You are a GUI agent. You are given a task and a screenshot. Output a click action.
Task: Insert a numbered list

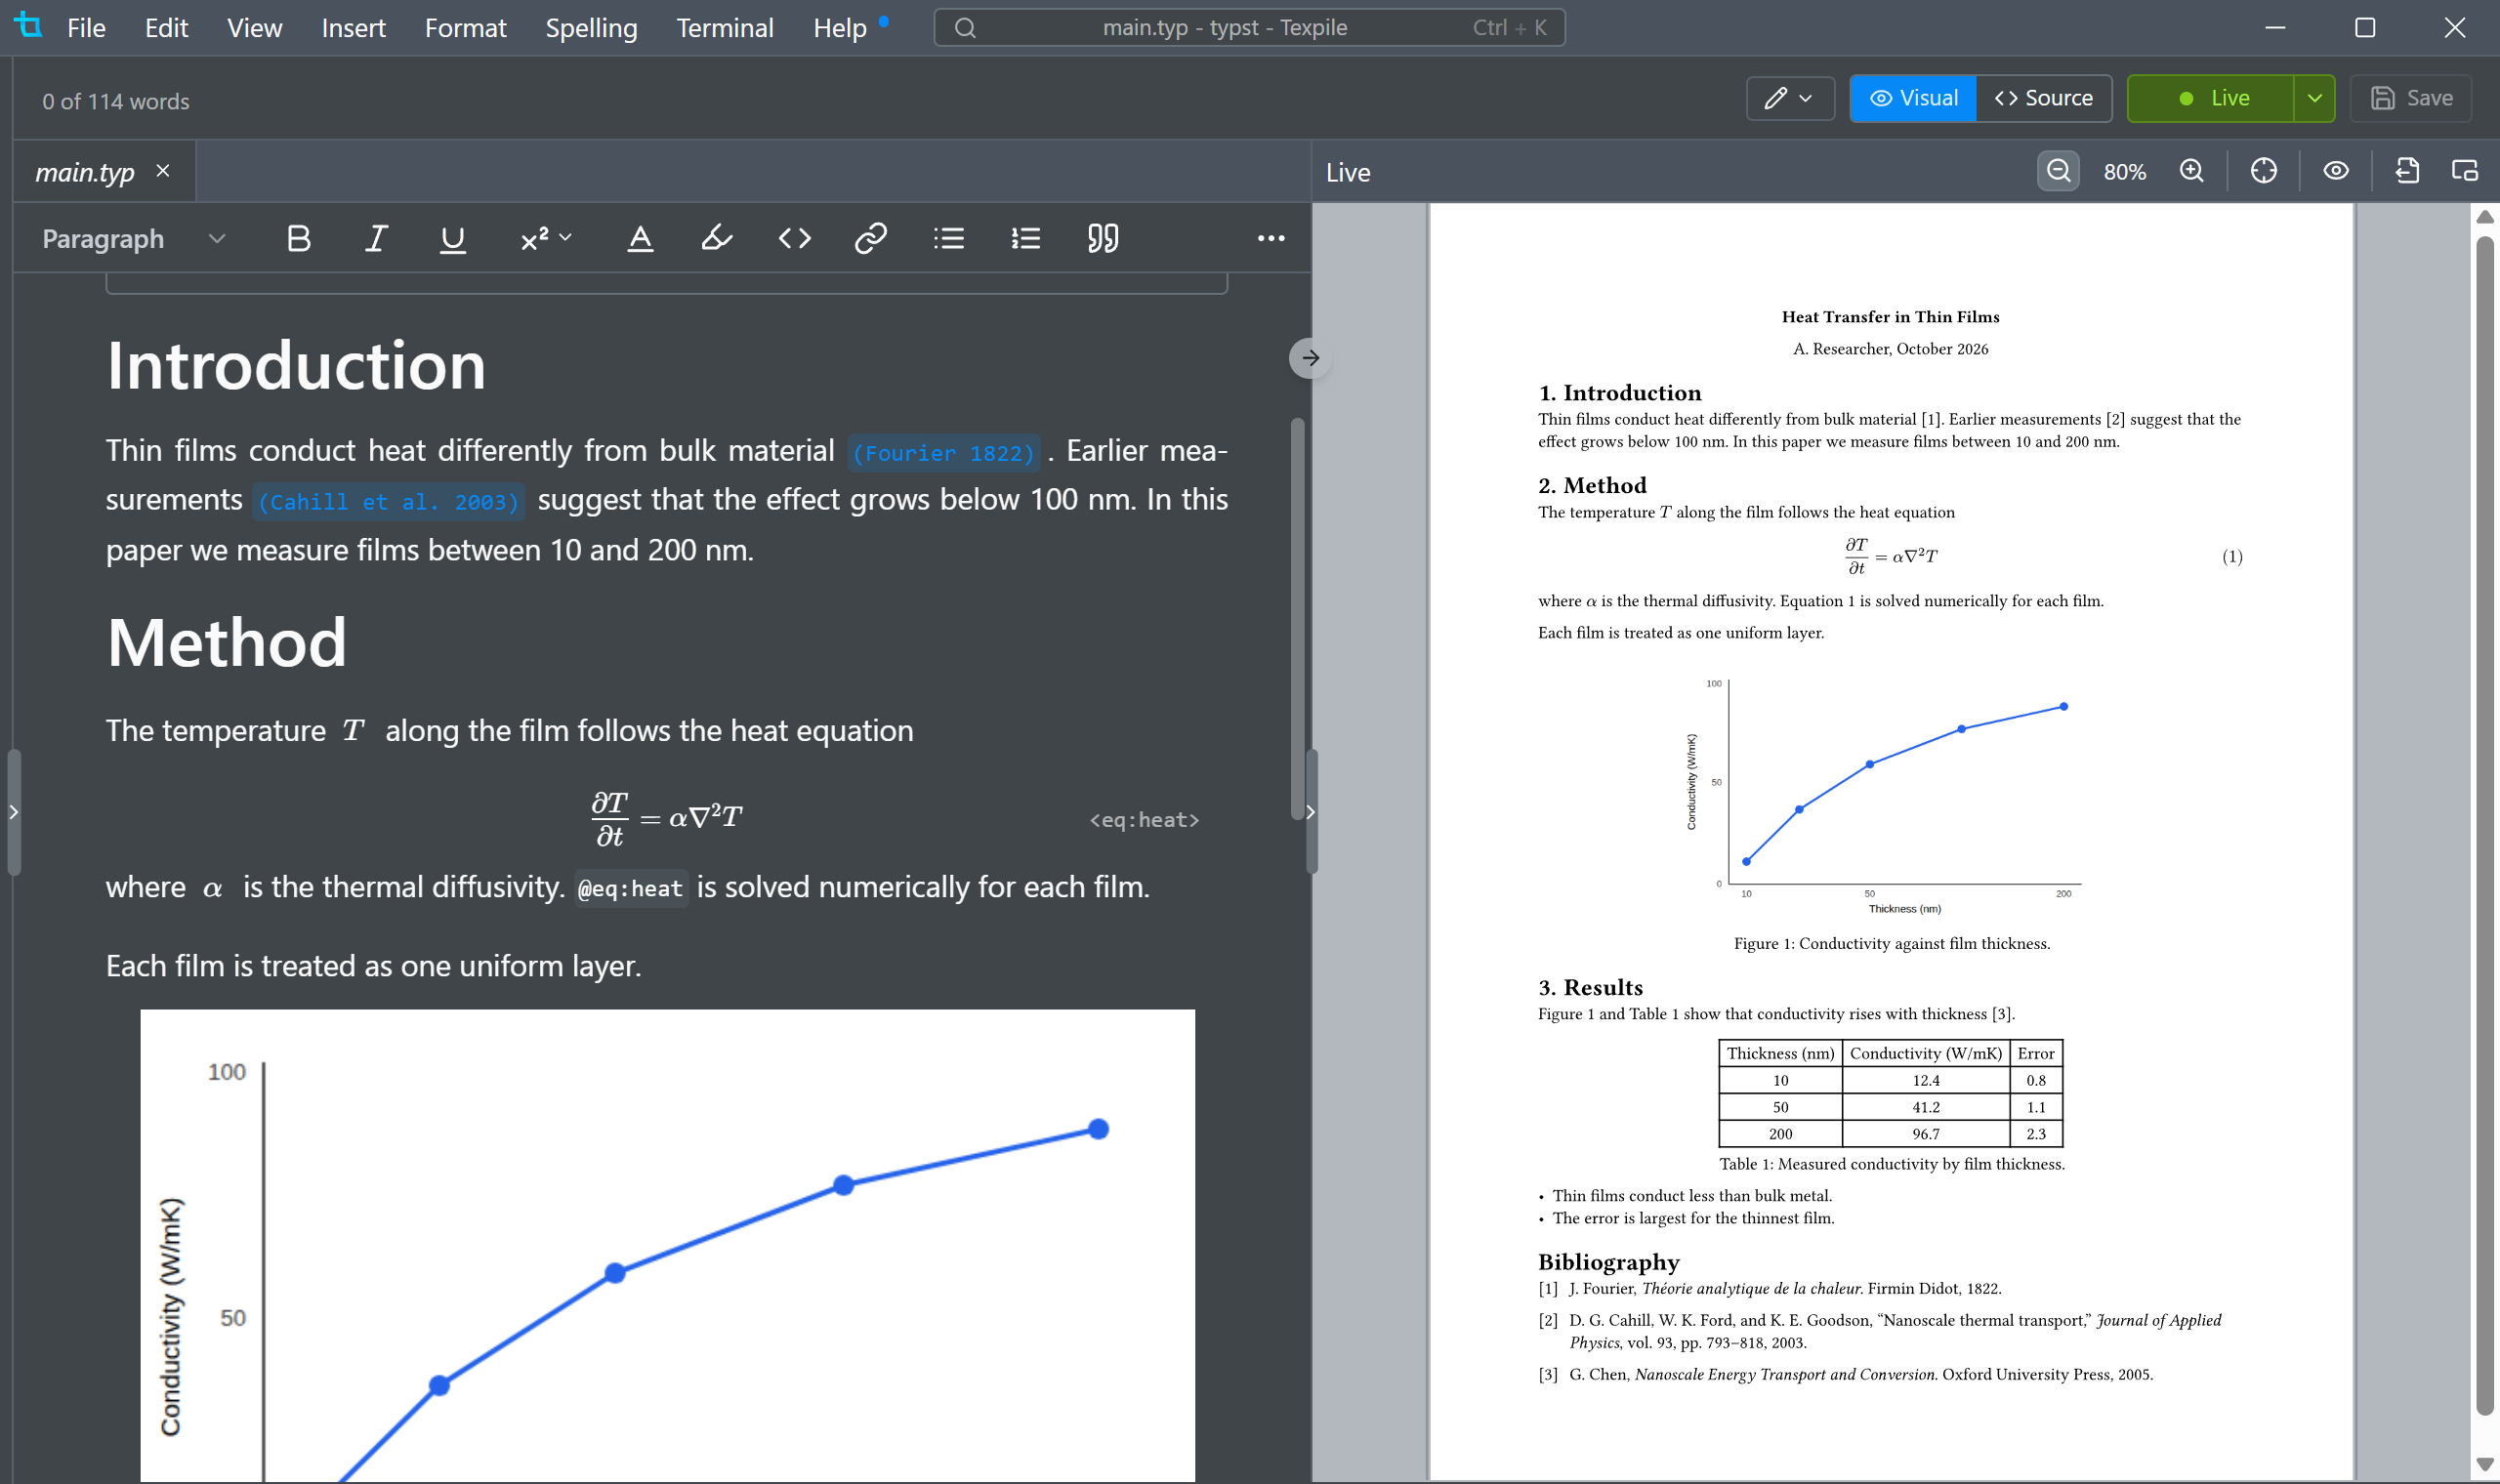pos(1026,238)
